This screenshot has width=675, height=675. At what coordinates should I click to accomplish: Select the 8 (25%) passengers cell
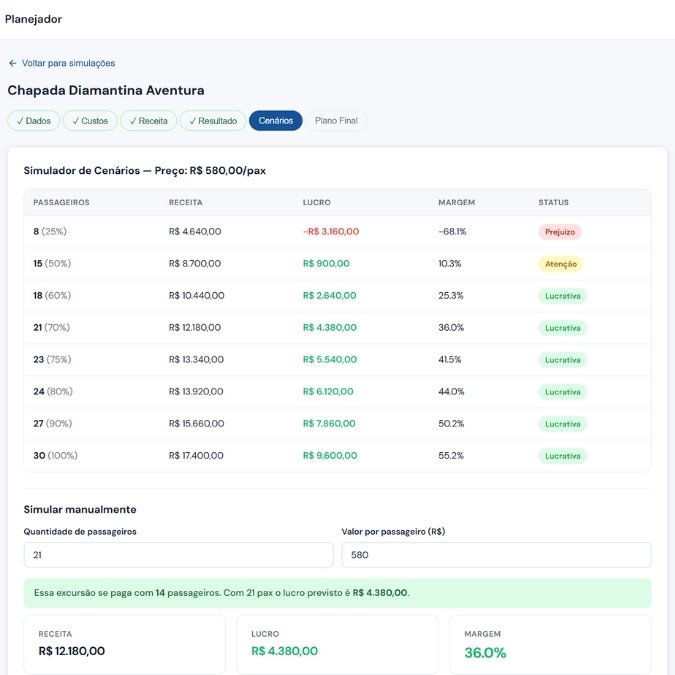tap(50, 231)
